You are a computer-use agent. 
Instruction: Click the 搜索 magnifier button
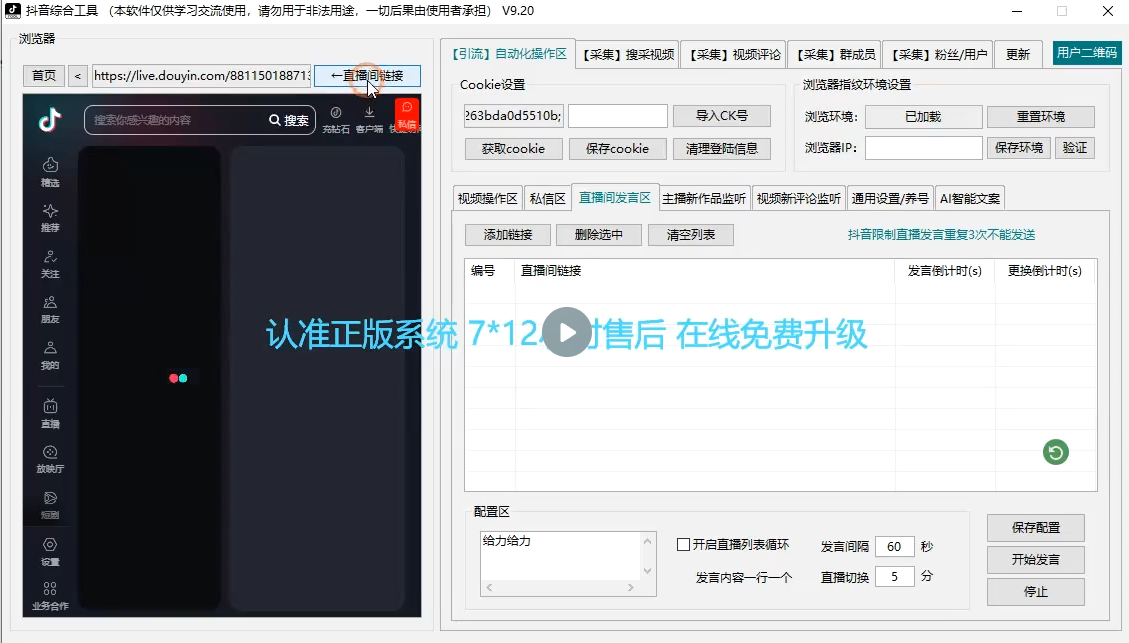[289, 120]
